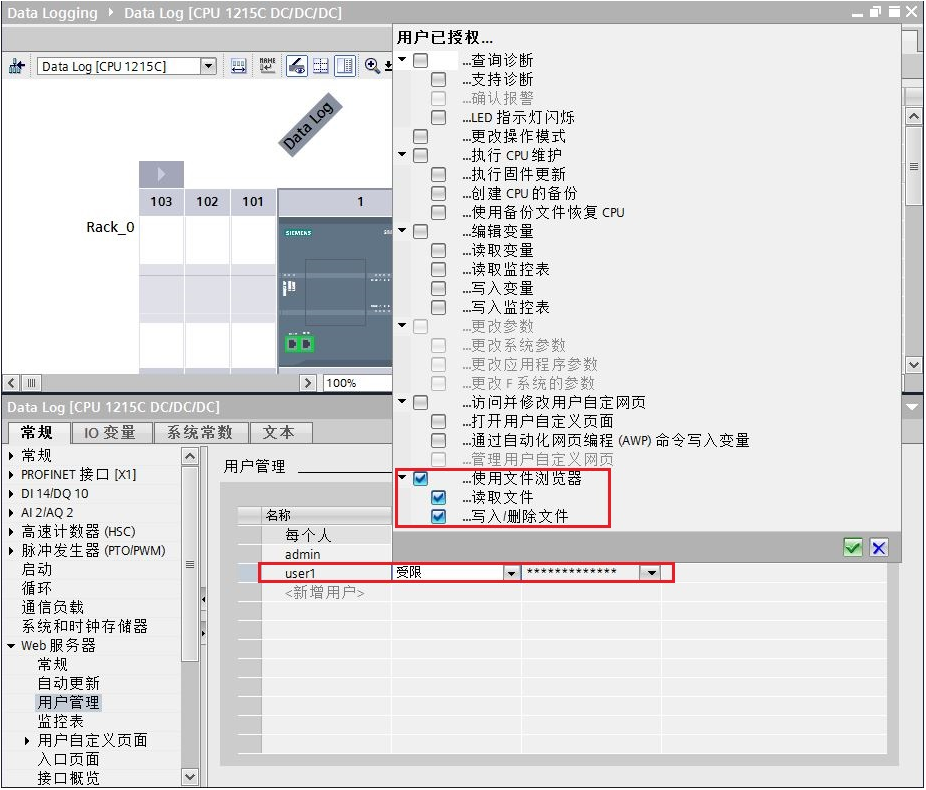Screen dimensions: 926x790
Task: Select 接口概览 in the tree
Action: [x=69, y=779]
